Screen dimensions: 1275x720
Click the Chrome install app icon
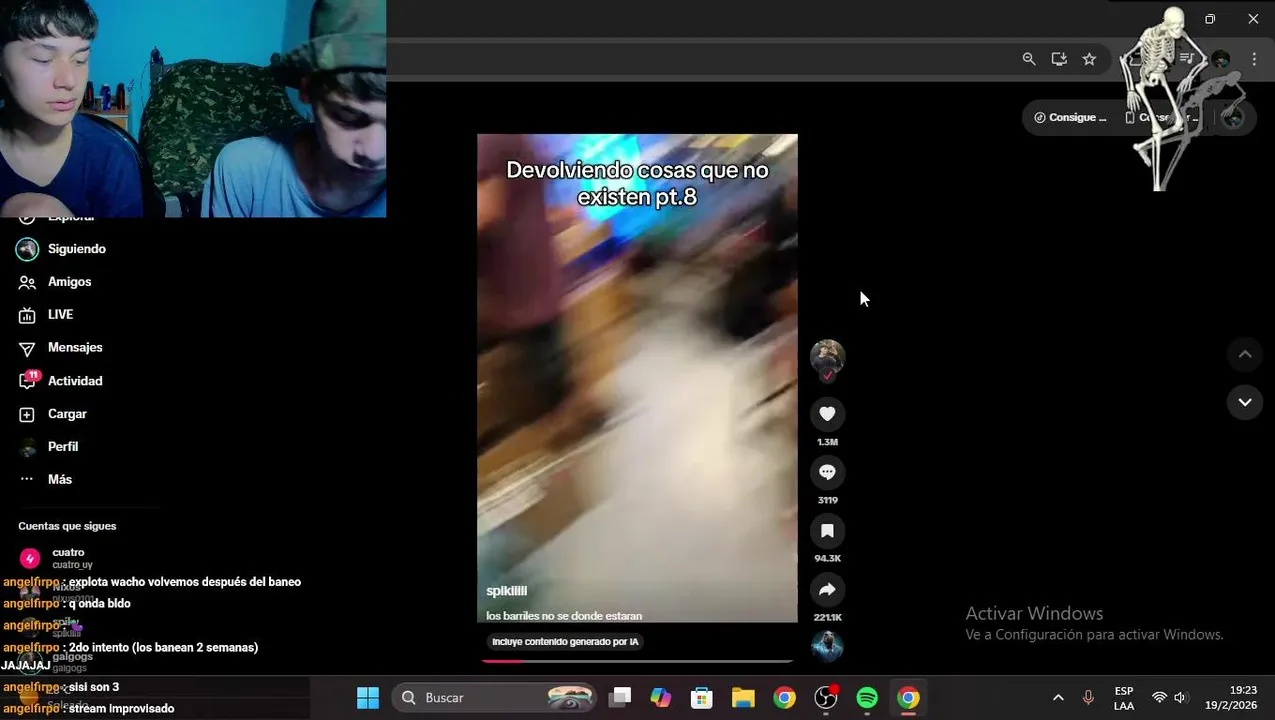(1059, 59)
